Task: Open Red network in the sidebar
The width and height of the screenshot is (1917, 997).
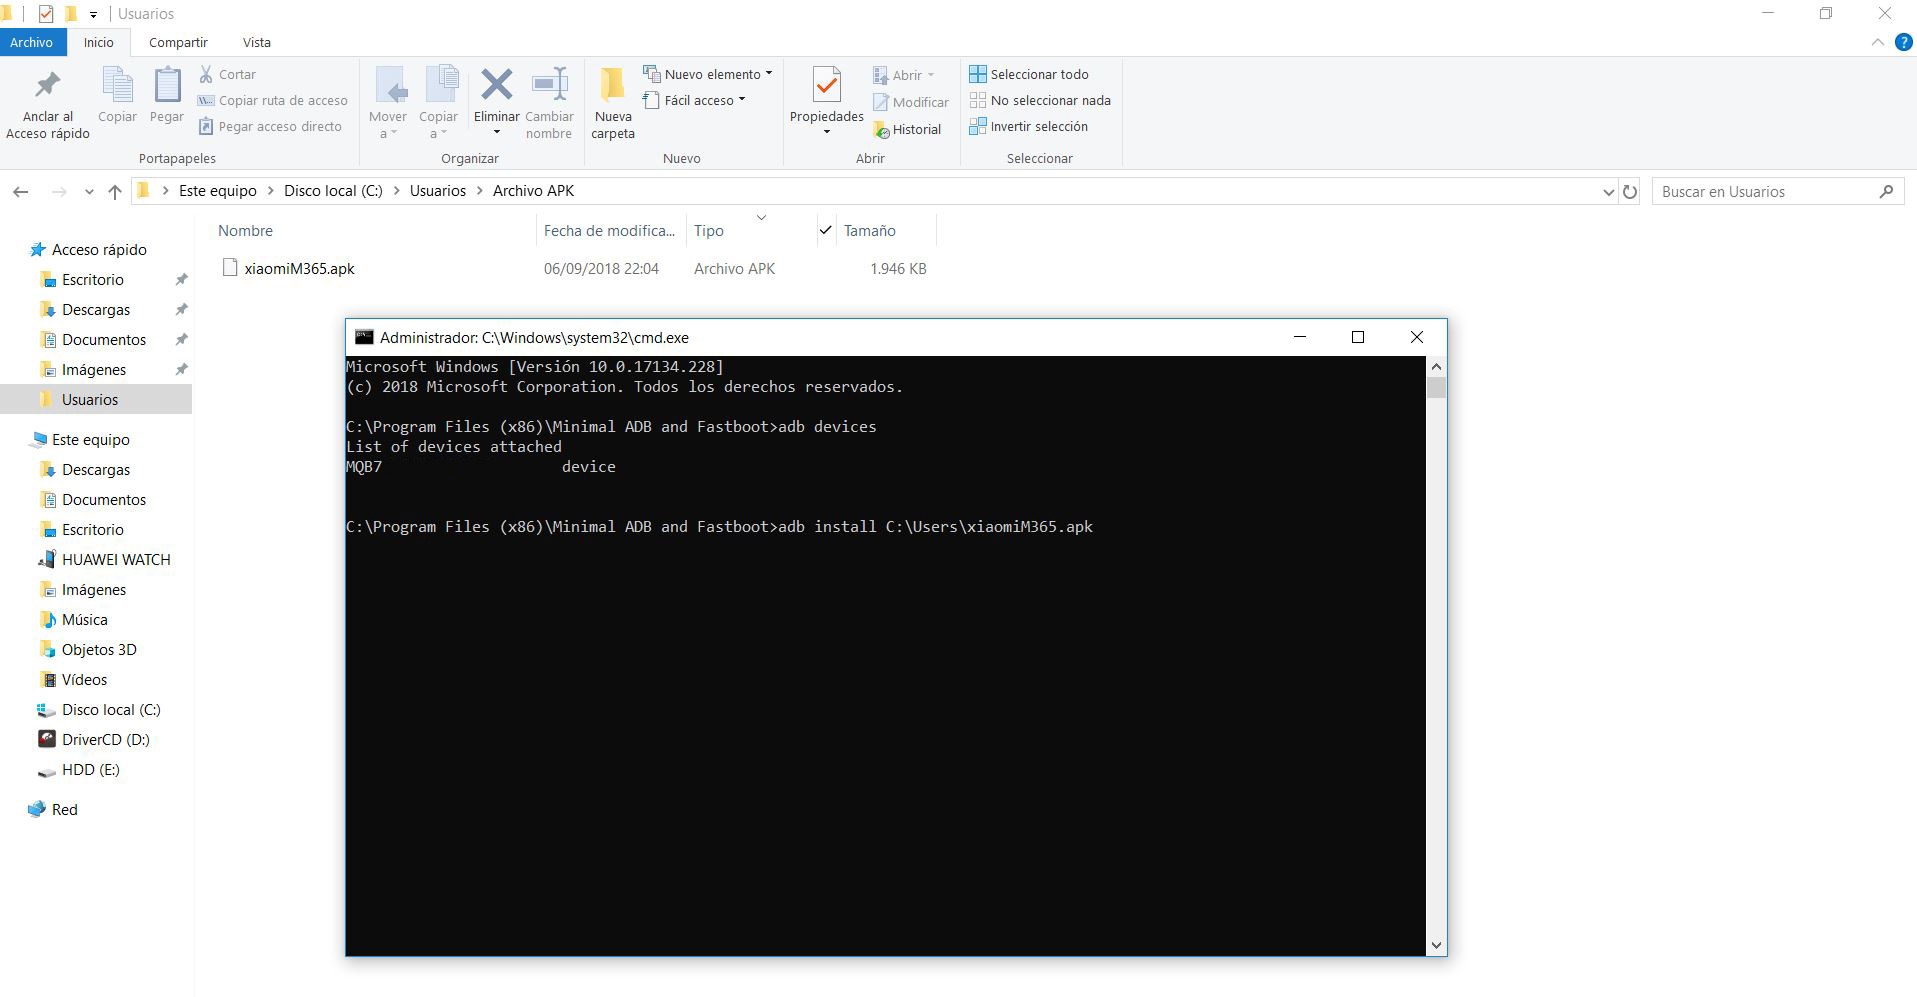Action: point(64,809)
